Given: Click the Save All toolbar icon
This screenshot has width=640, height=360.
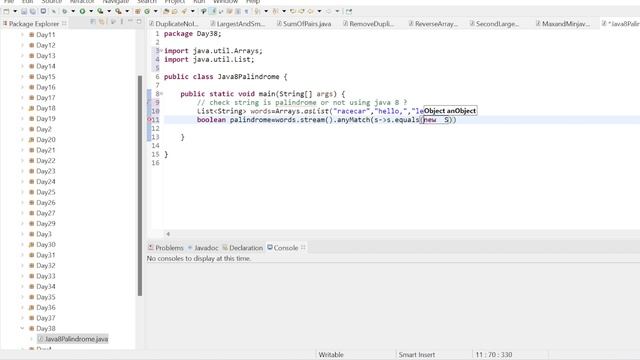Looking at the screenshot, I should point(33,11).
